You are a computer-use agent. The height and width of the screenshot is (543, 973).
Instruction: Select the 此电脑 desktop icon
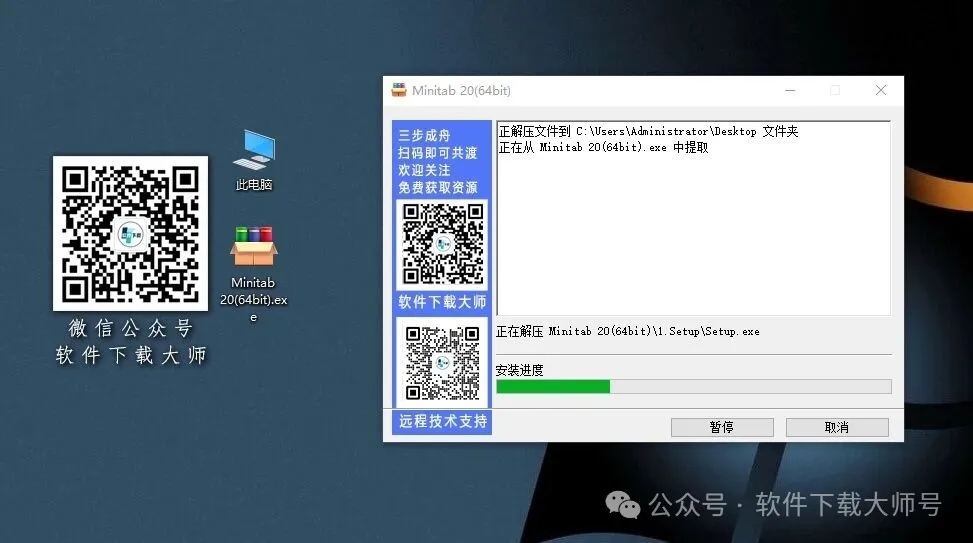pos(254,159)
